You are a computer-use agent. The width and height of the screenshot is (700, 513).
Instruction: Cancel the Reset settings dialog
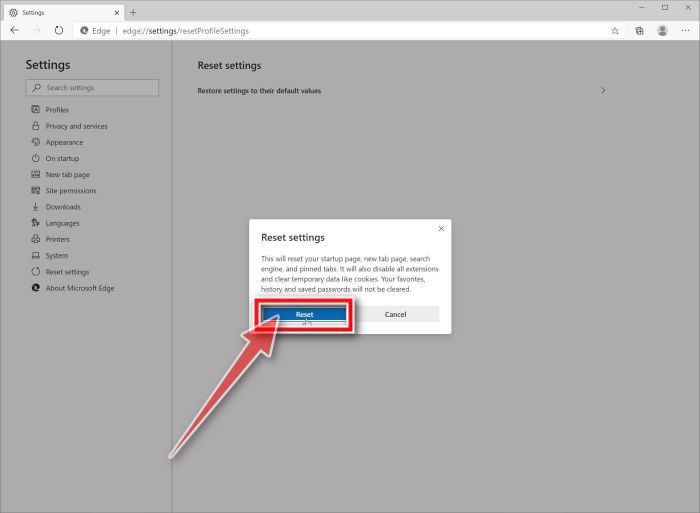coord(396,314)
